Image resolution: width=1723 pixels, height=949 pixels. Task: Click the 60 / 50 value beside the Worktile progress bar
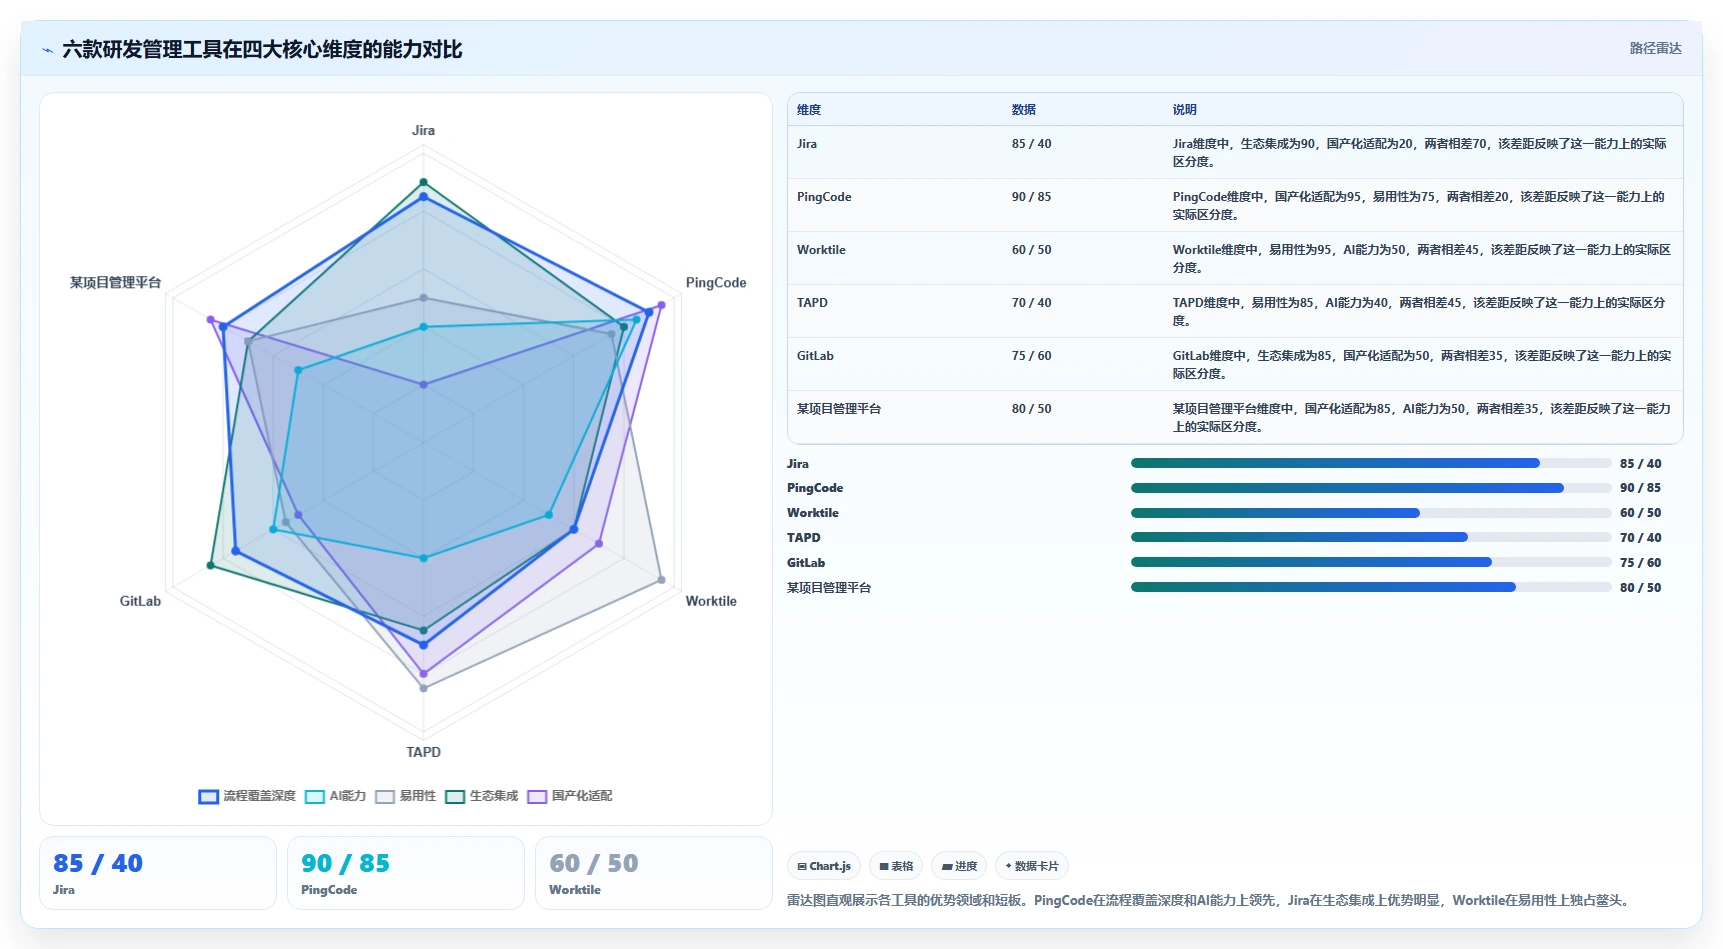[x=1640, y=513]
